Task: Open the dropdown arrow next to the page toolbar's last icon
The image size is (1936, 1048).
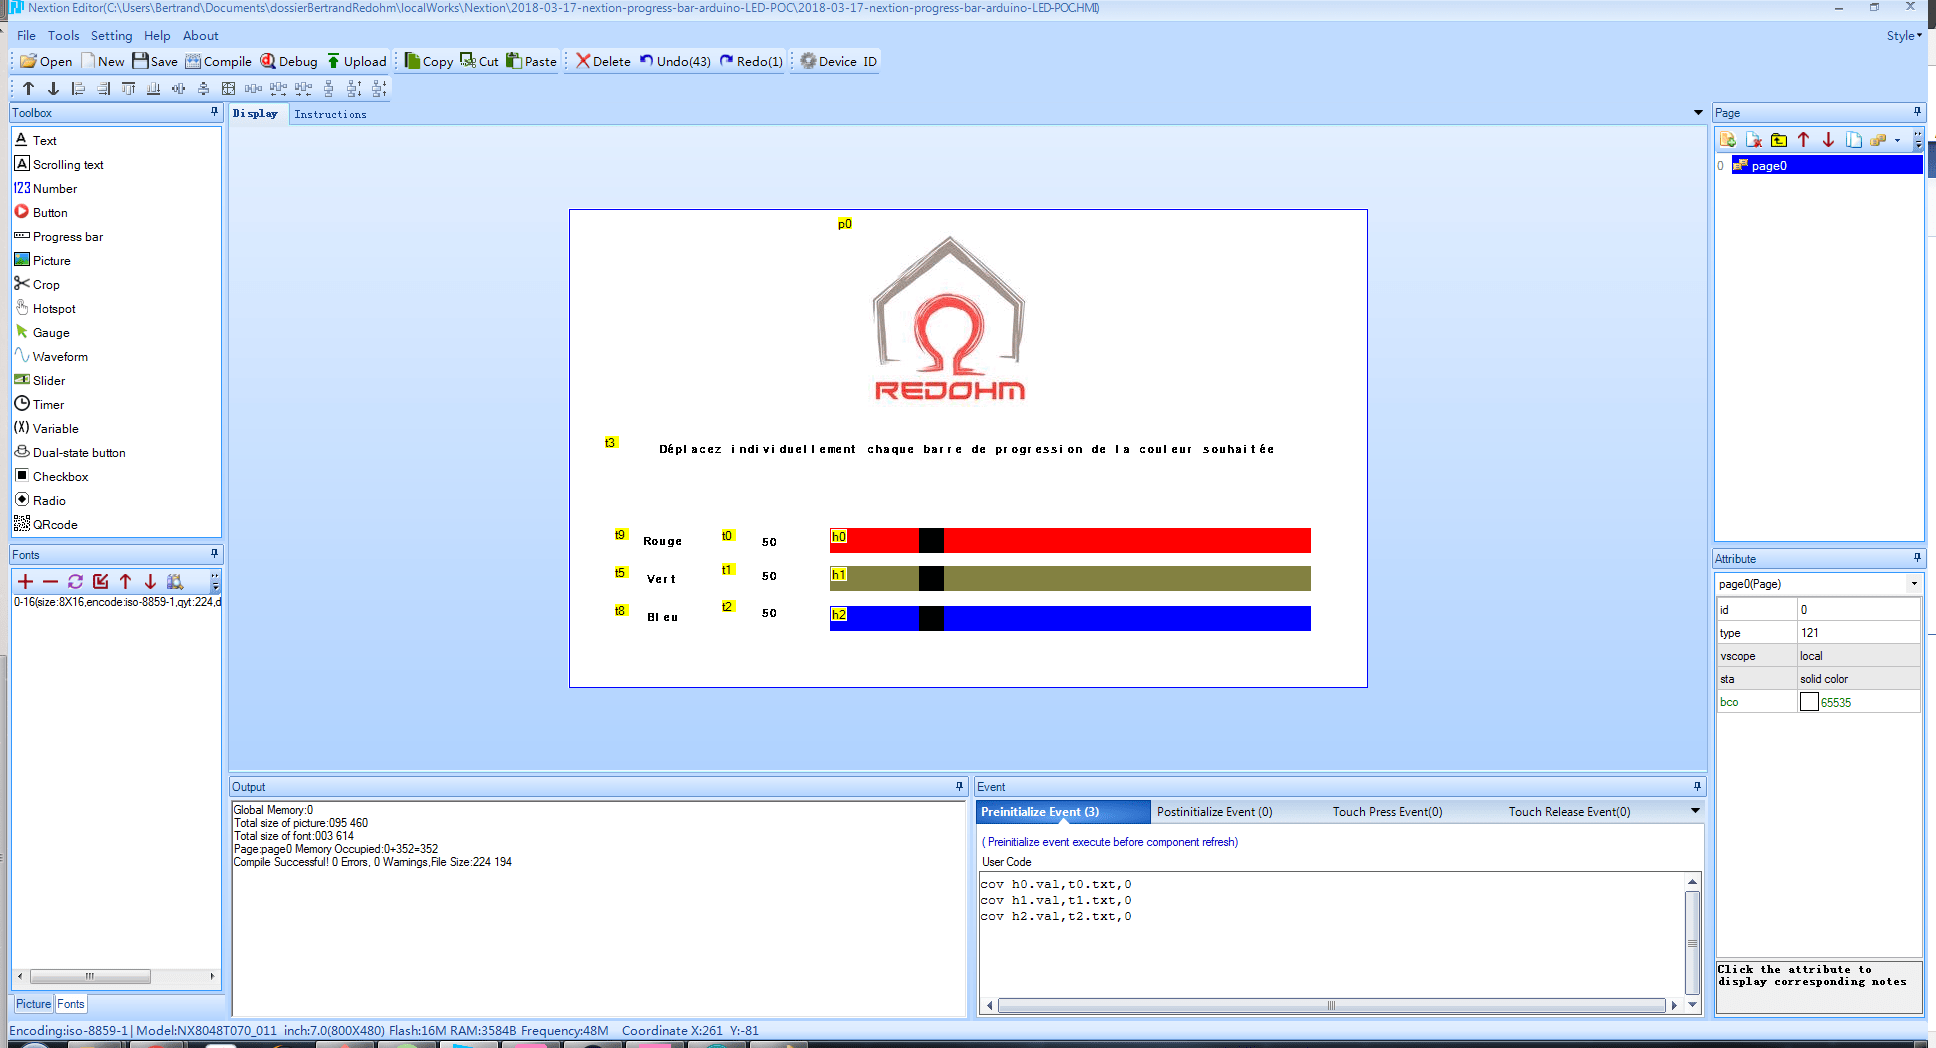Action: coord(1897,140)
